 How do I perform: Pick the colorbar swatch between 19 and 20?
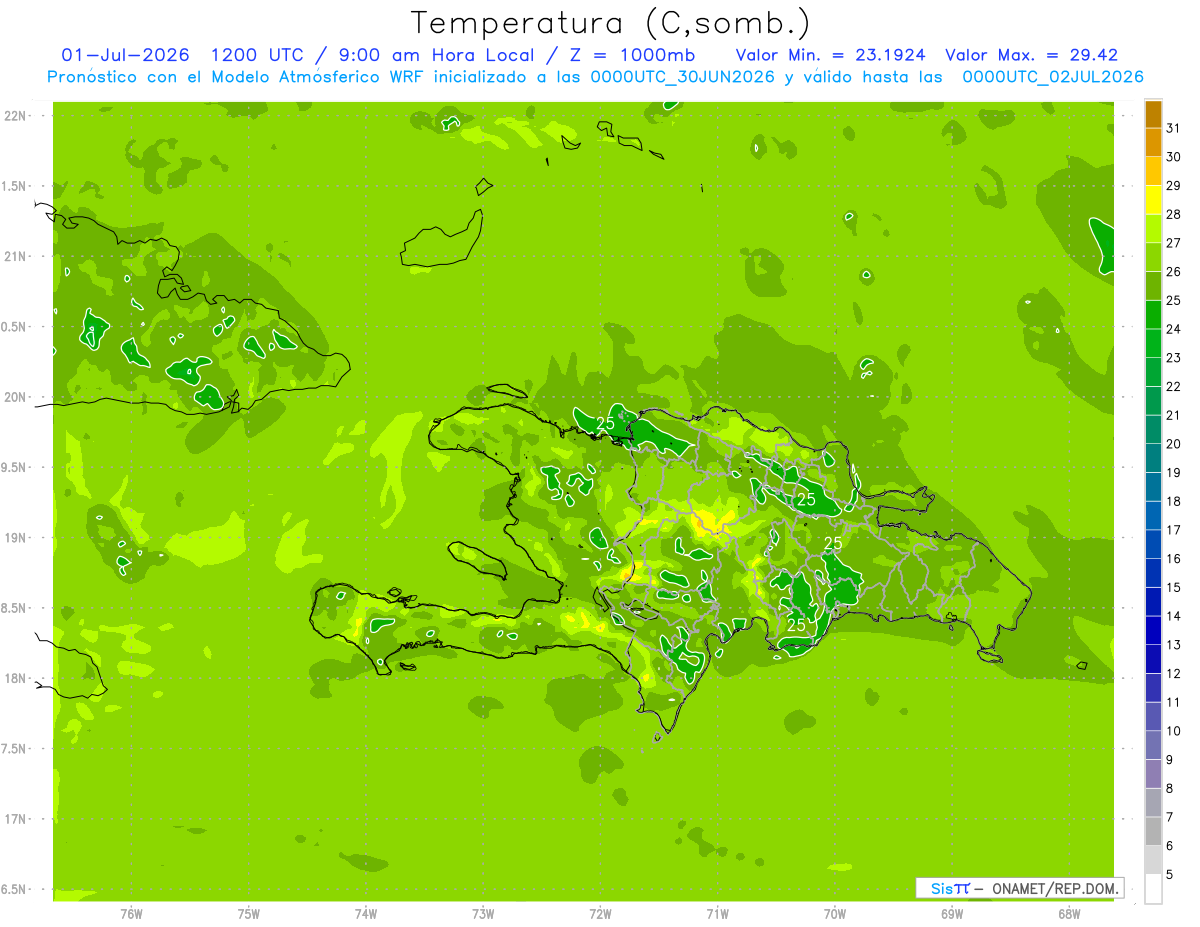1153,459
